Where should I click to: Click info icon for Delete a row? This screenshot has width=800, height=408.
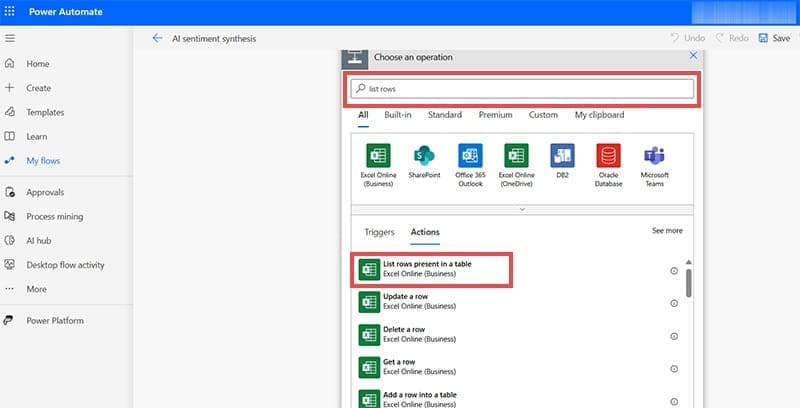click(674, 336)
